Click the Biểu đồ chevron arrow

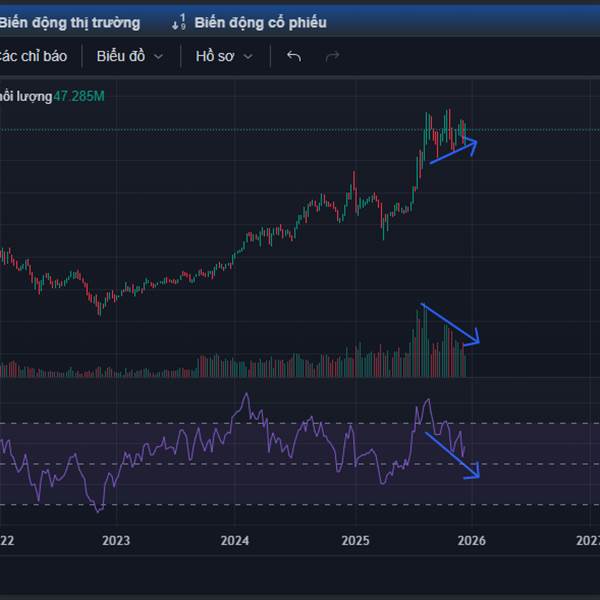pyautogui.click(x=158, y=57)
